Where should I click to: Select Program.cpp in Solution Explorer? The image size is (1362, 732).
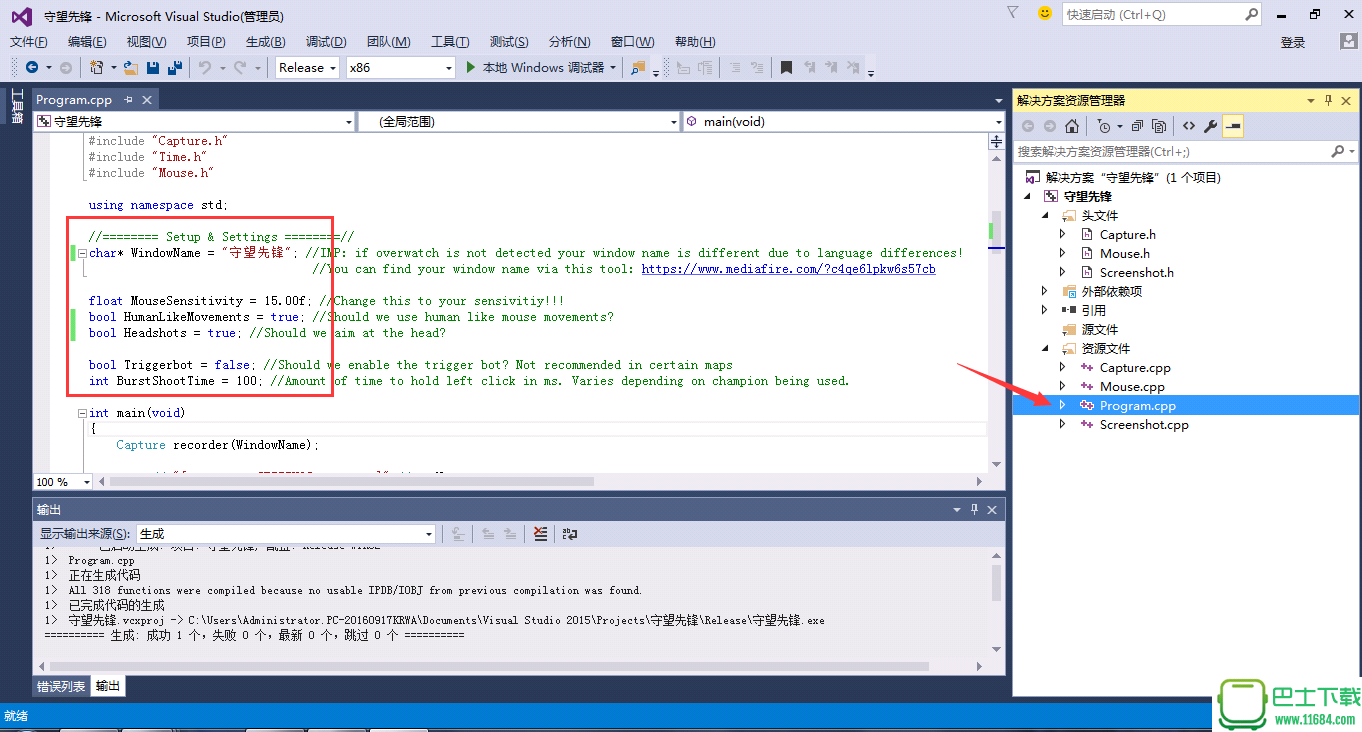click(1138, 405)
